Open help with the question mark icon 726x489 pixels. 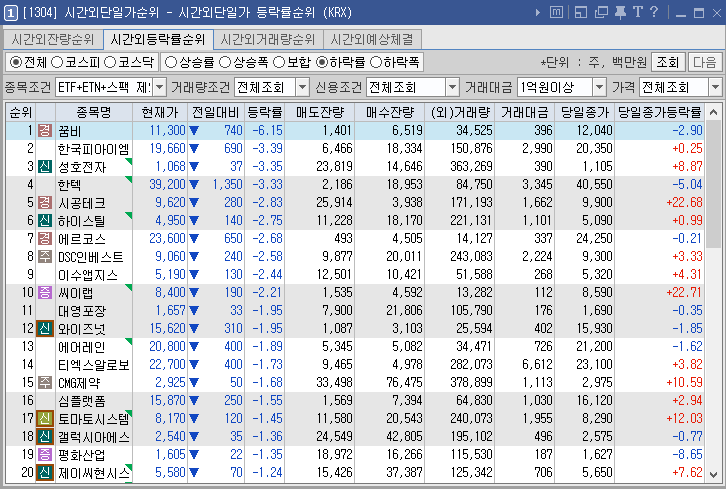click(654, 12)
